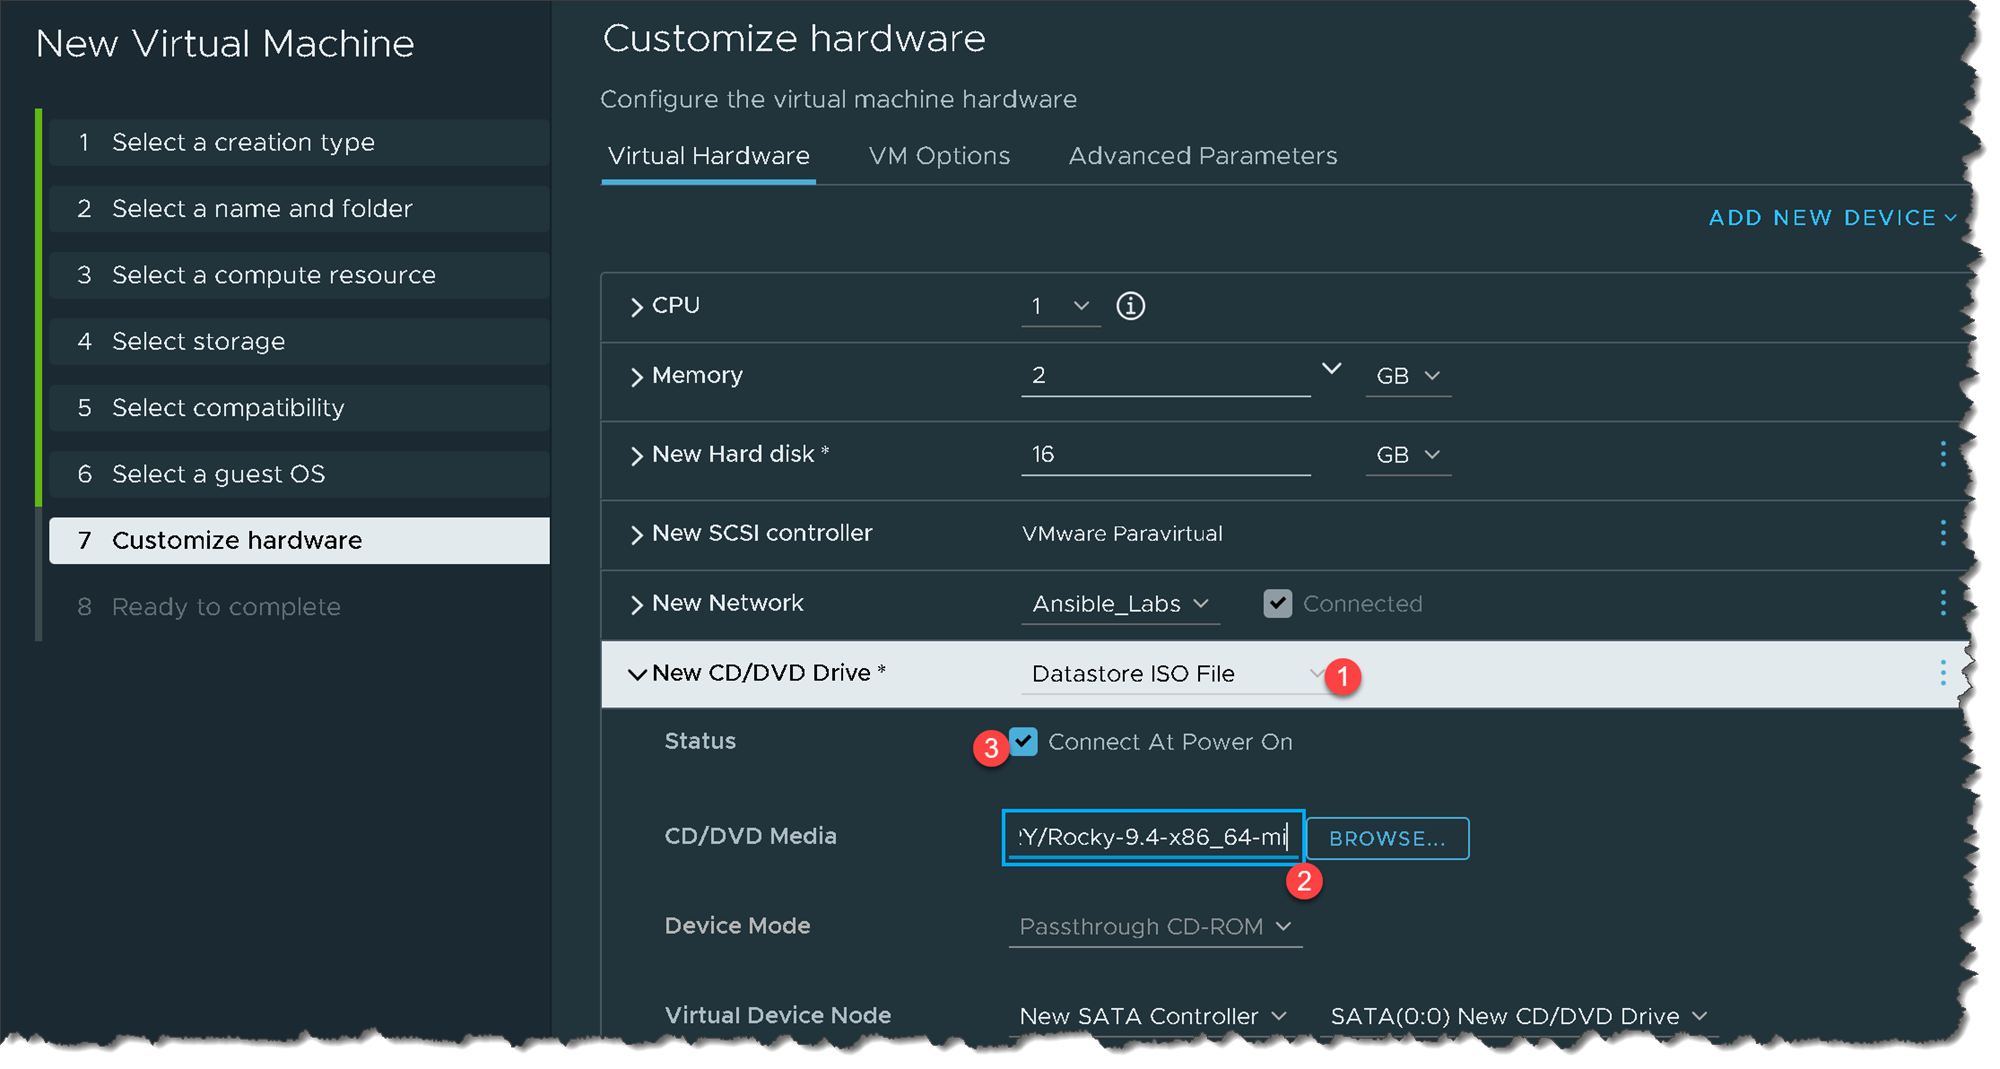Click ADD NEW DEVICE

(x=1831, y=218)
